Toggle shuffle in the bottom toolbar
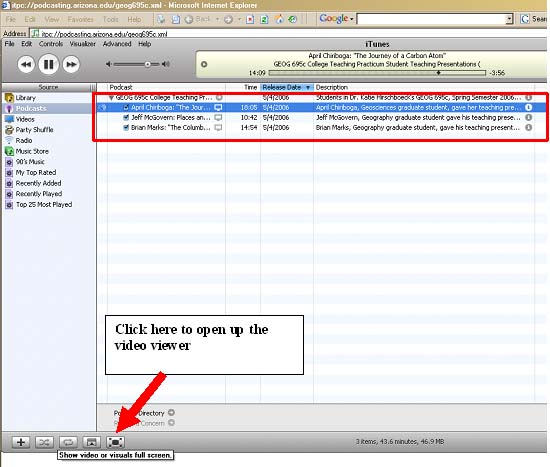Viewport: 550px width, 467px height. (44, 442)
